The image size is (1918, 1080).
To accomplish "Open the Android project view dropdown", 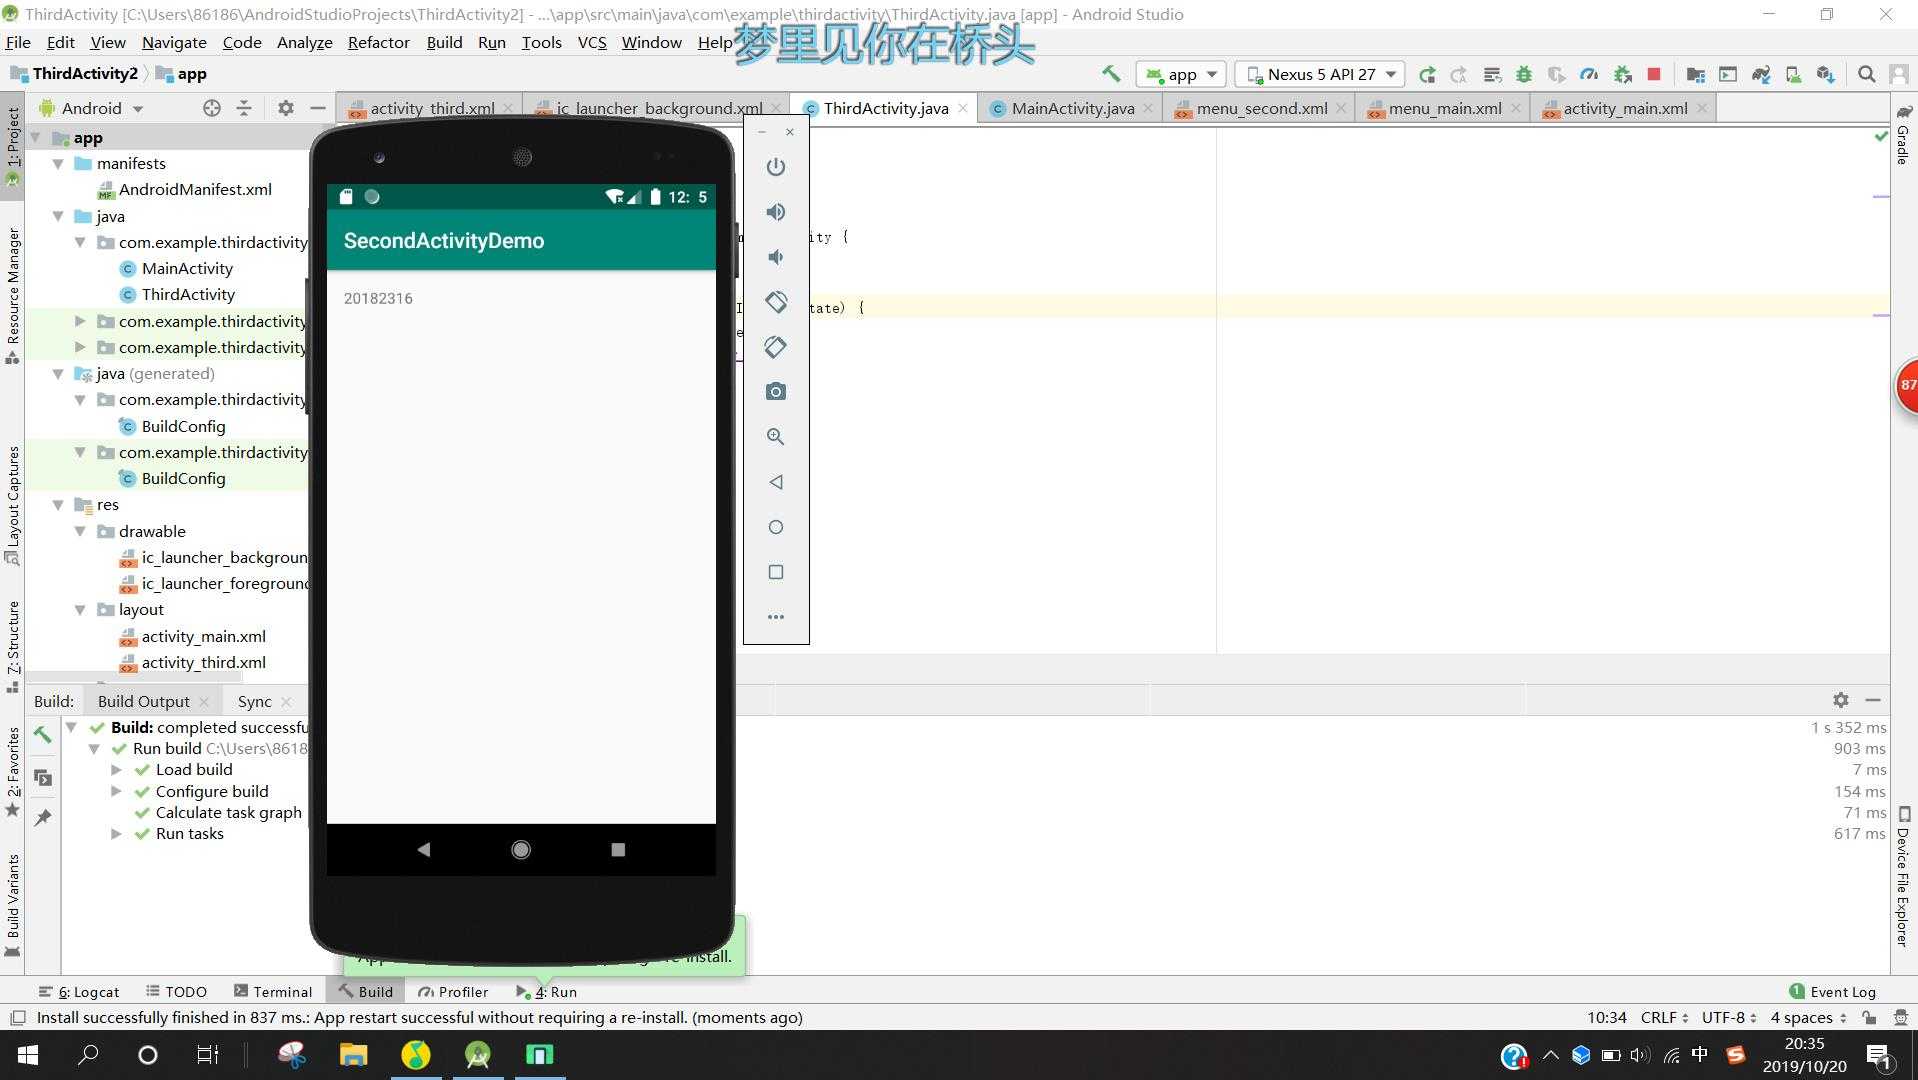I will pos(91,108).
